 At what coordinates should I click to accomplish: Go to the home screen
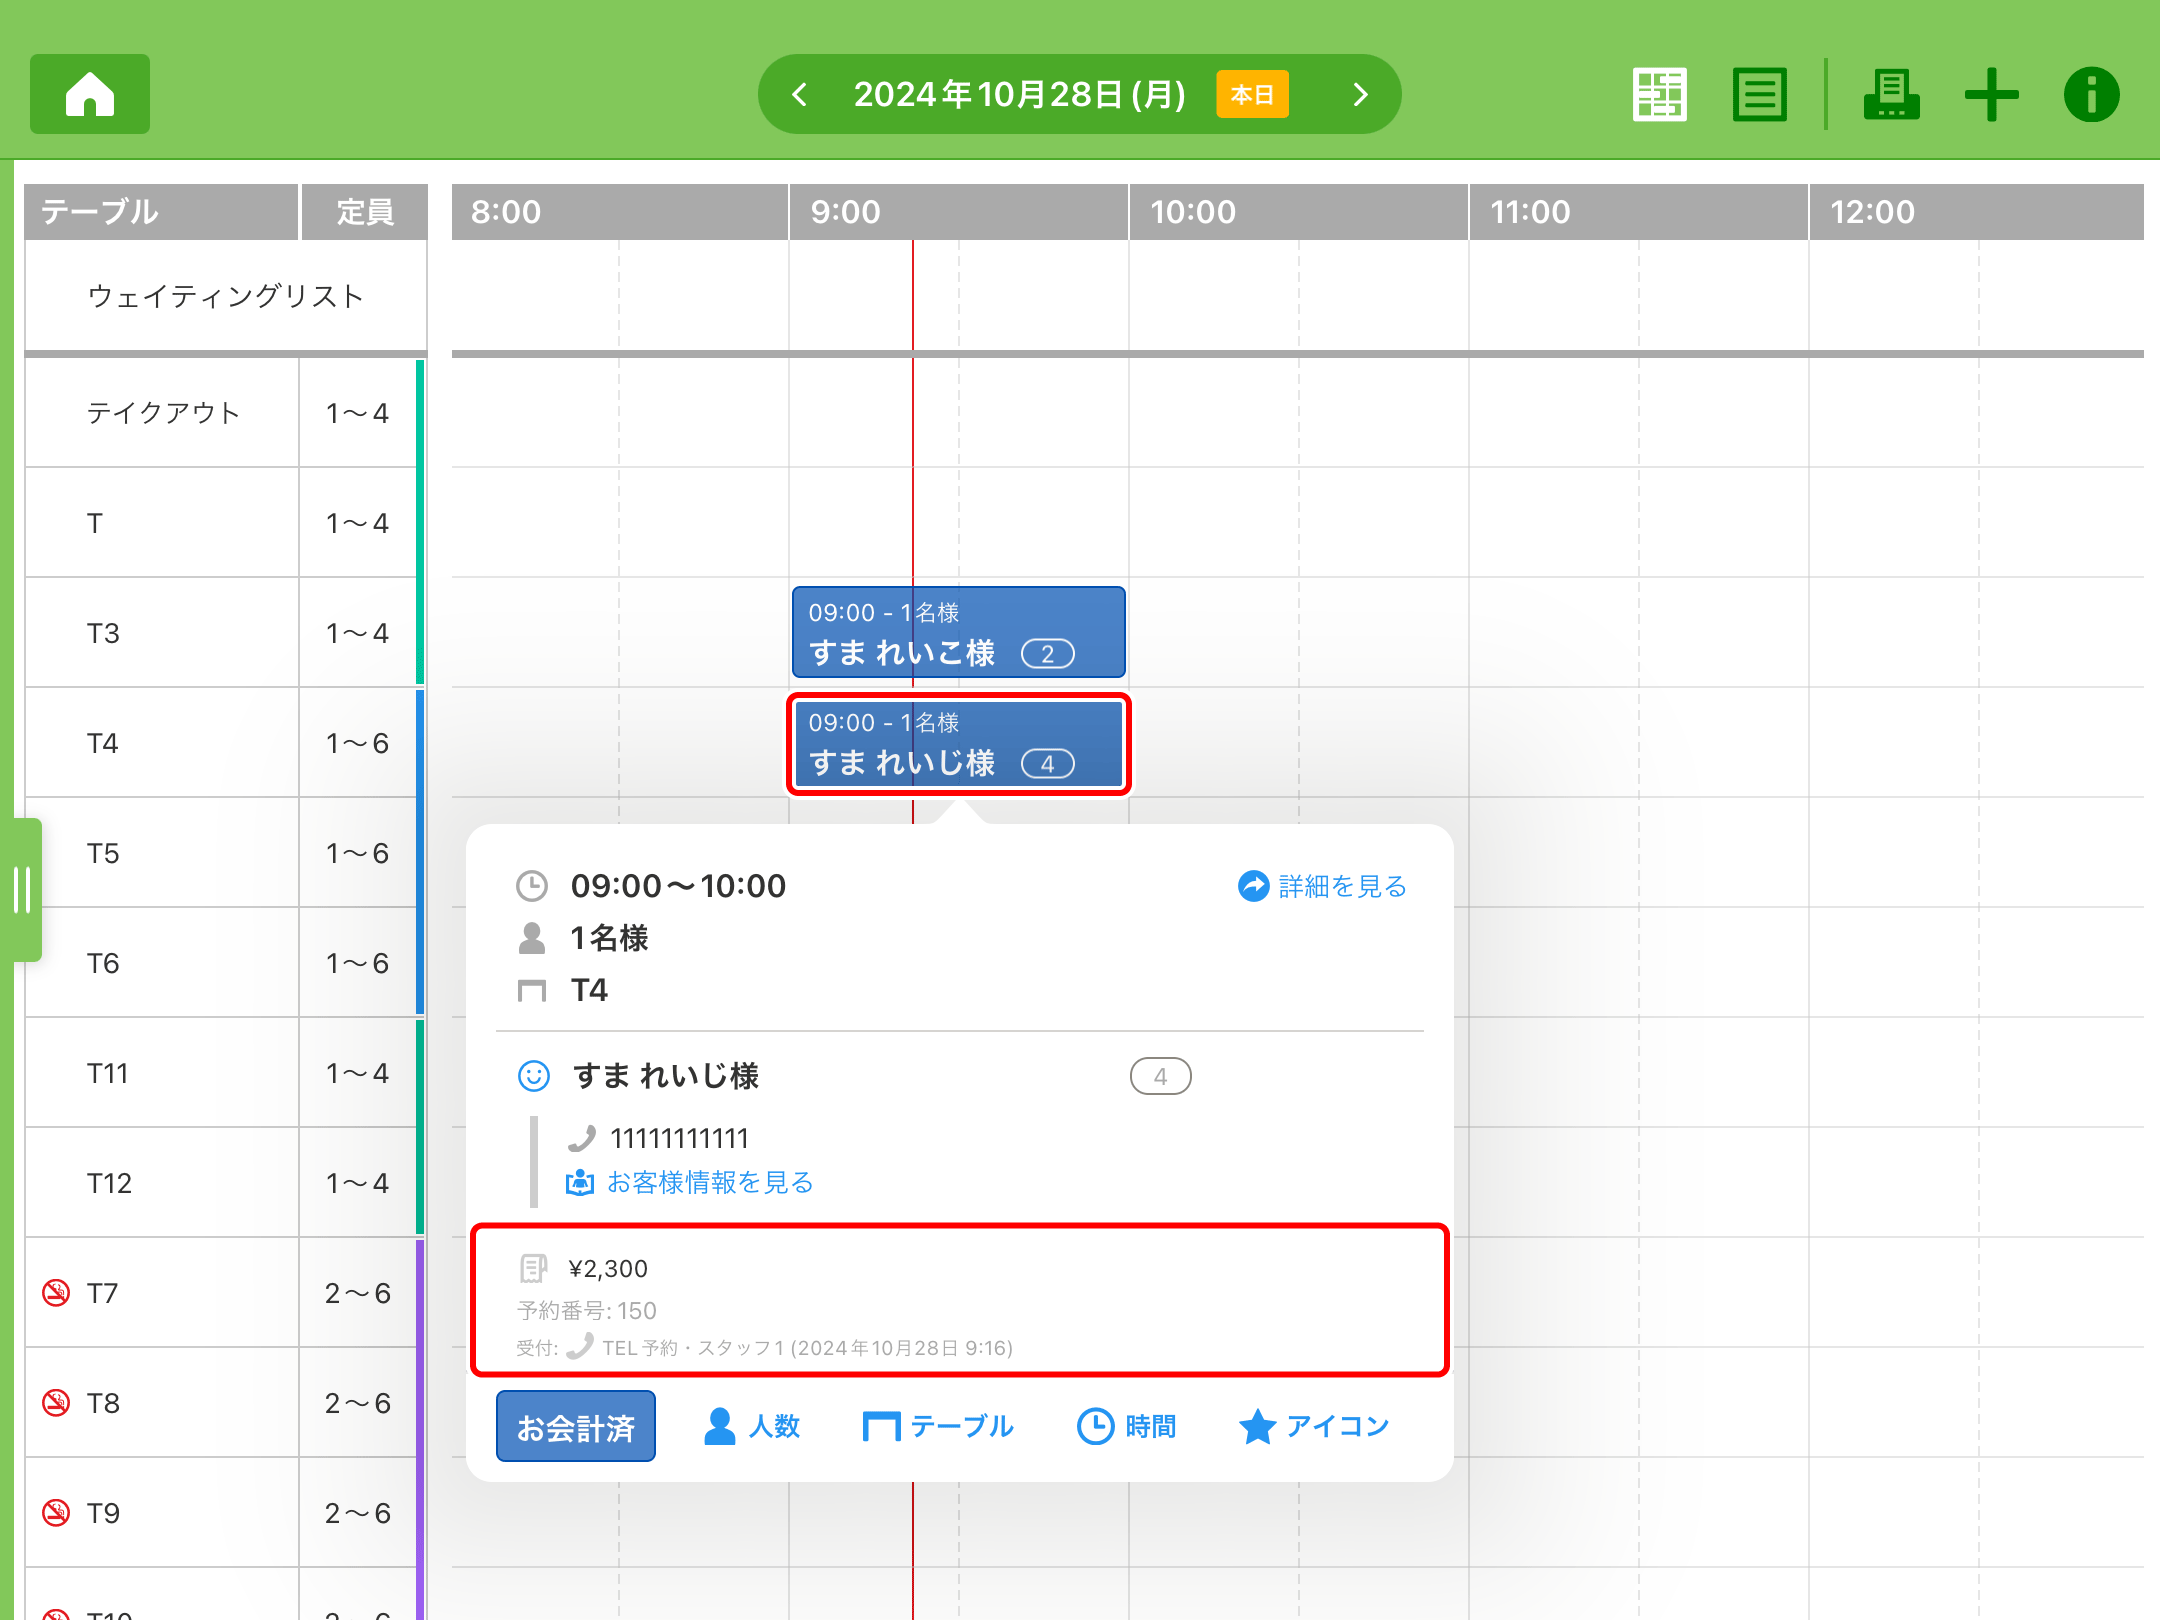coord(90,94)
